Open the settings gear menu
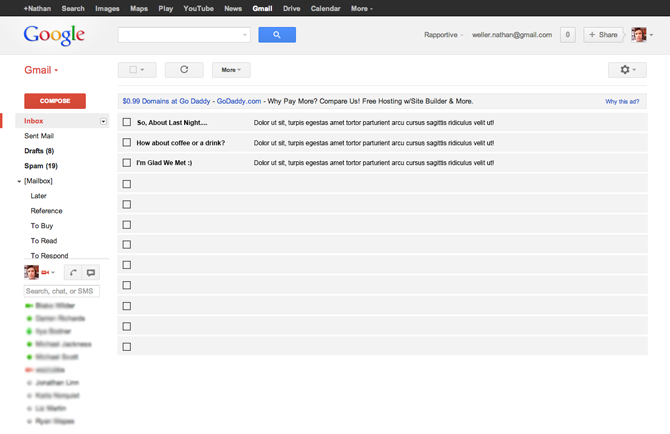This screenshot has width=670, height=434. (627, 70)
